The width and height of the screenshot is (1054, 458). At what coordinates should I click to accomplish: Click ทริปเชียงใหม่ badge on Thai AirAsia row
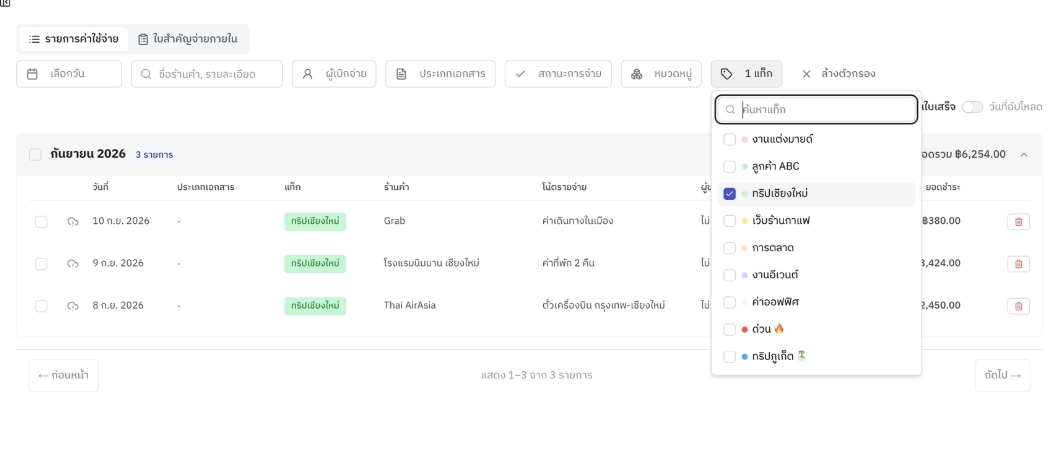[x=315, y=306]
